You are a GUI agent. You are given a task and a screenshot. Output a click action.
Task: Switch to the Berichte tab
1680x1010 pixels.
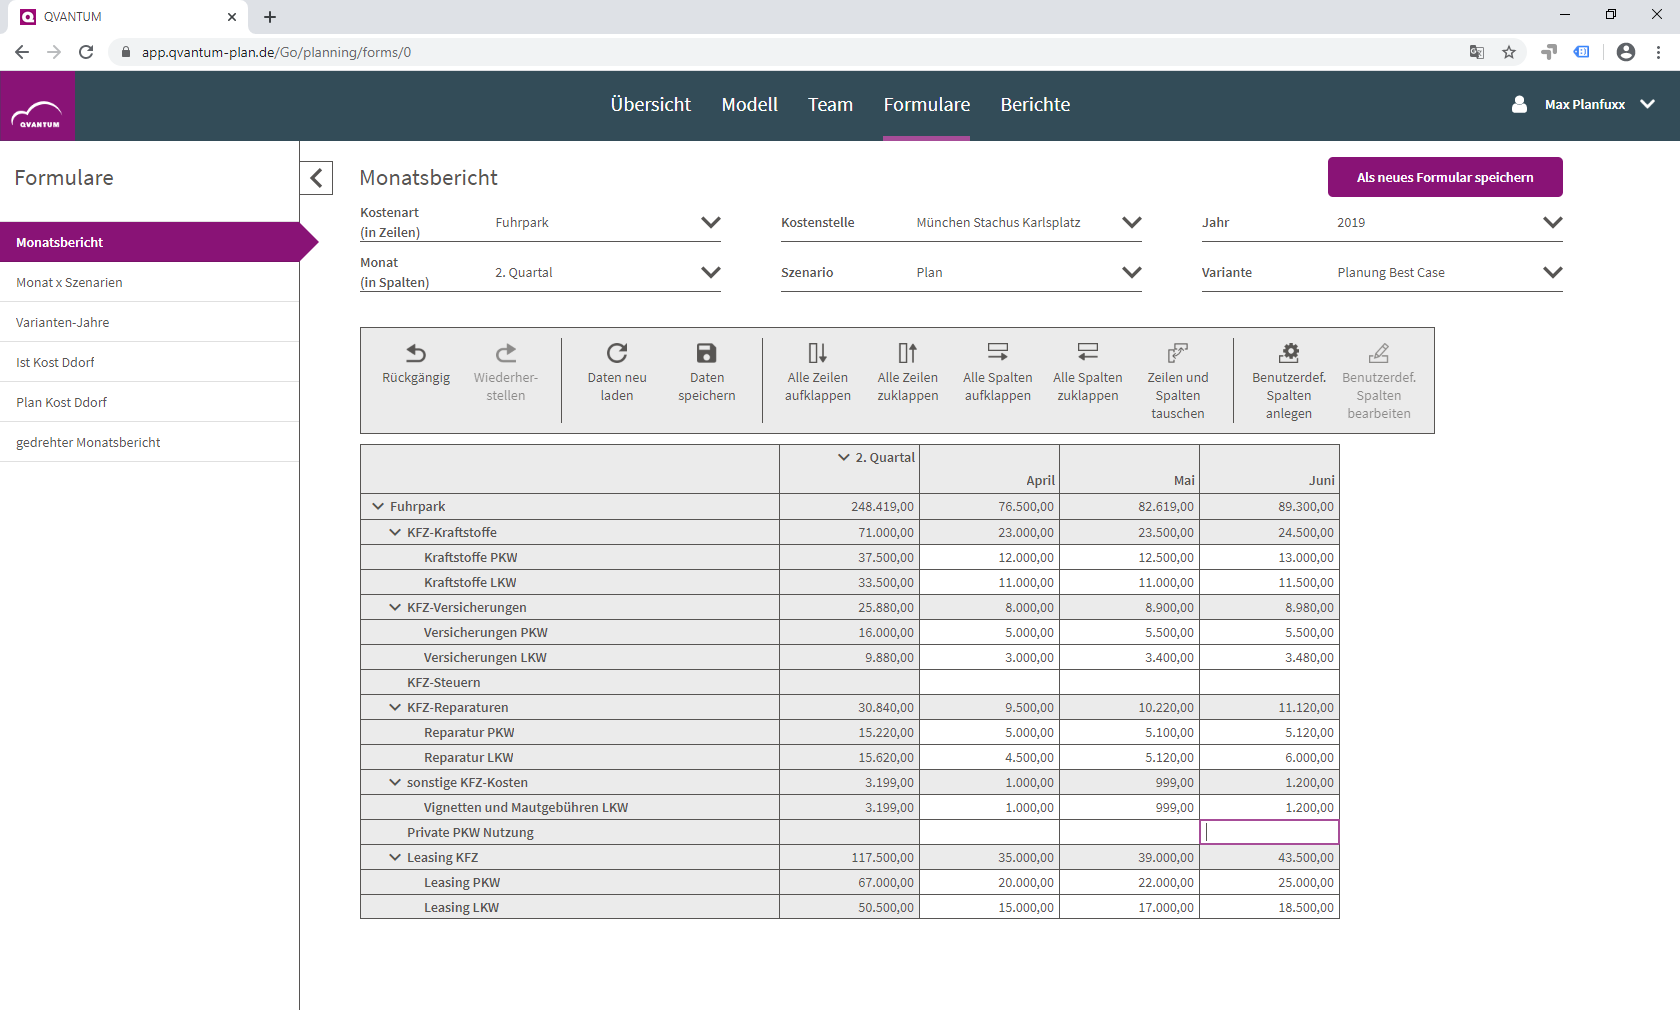point(1035,104)
